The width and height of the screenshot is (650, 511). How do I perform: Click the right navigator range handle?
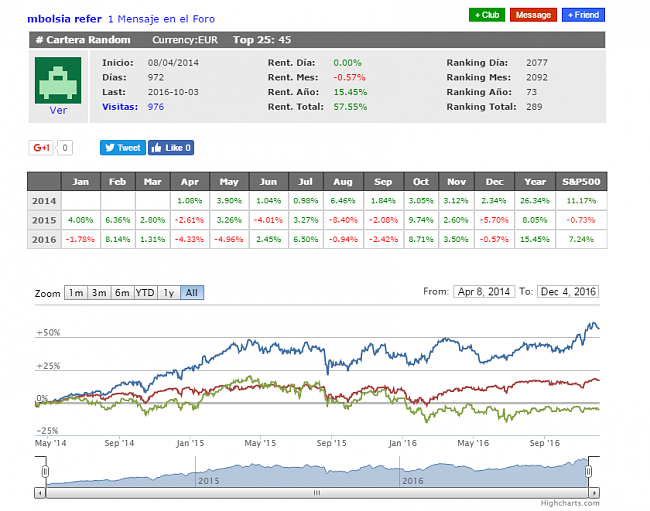coord(590,471)
